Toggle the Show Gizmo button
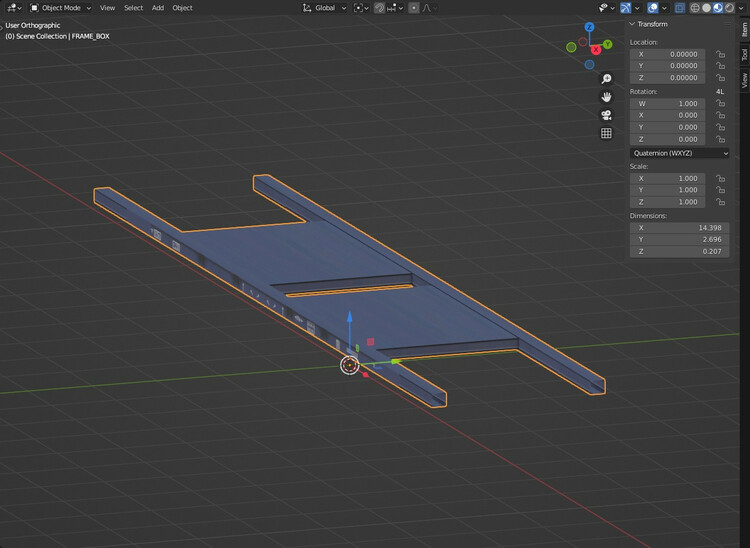Image resolution: width=750 pixels, height=548 pixels. coord(625,8)
